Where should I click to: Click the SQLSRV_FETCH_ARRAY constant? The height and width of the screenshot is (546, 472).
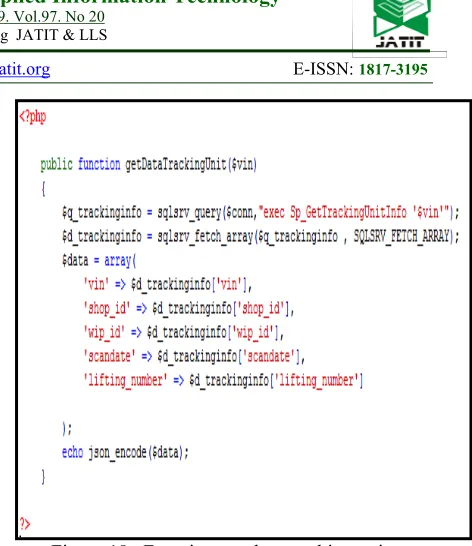click(x=401, y=236)
